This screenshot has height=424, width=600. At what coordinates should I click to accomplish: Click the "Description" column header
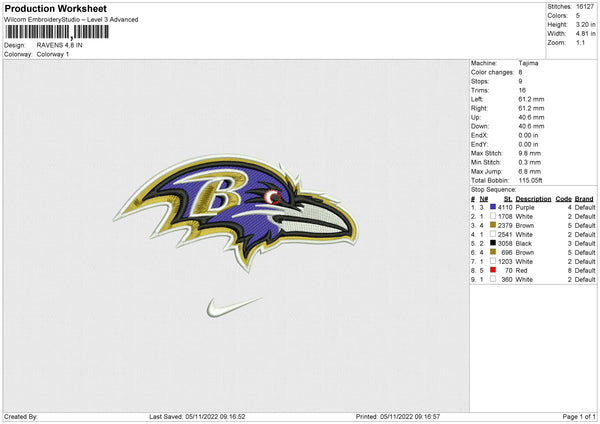tap(533, 199)
